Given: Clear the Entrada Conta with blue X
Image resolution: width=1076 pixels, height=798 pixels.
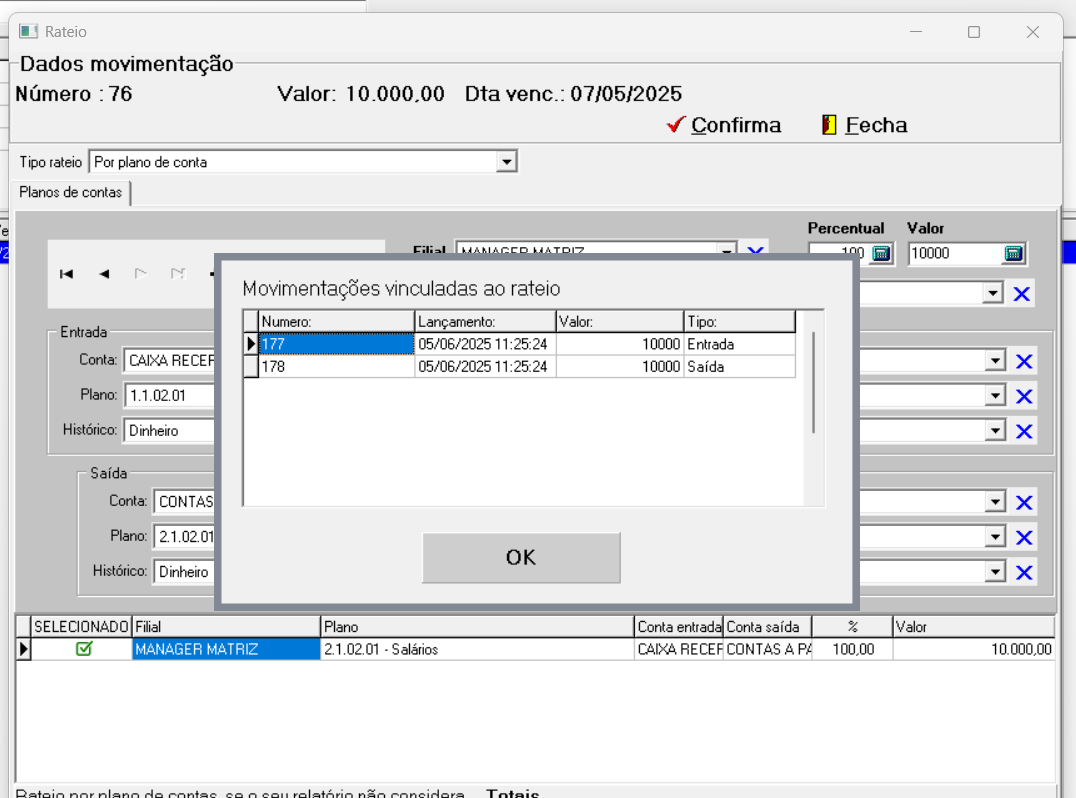Looking at the screenshot, I should 1024,361.
